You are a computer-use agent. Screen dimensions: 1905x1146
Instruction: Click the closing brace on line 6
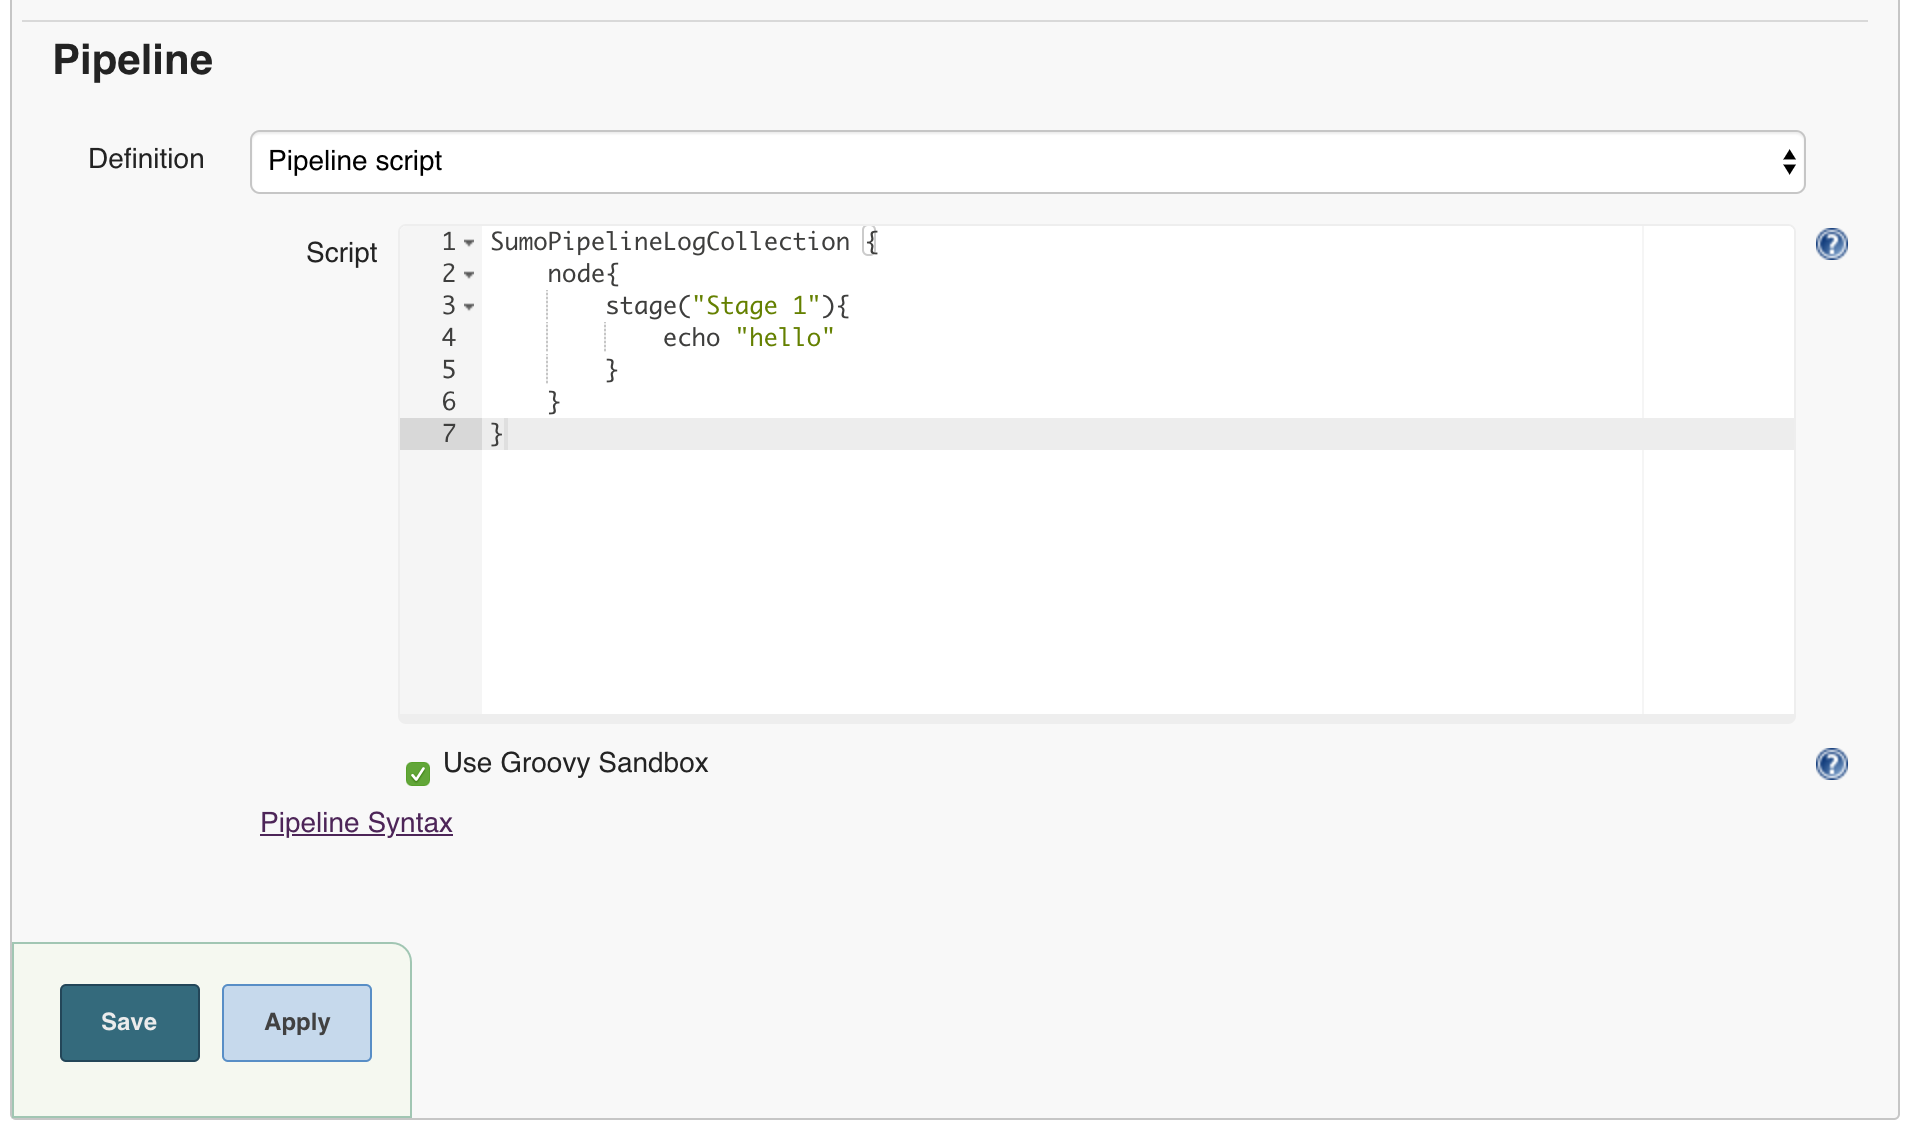coord(554,402)
